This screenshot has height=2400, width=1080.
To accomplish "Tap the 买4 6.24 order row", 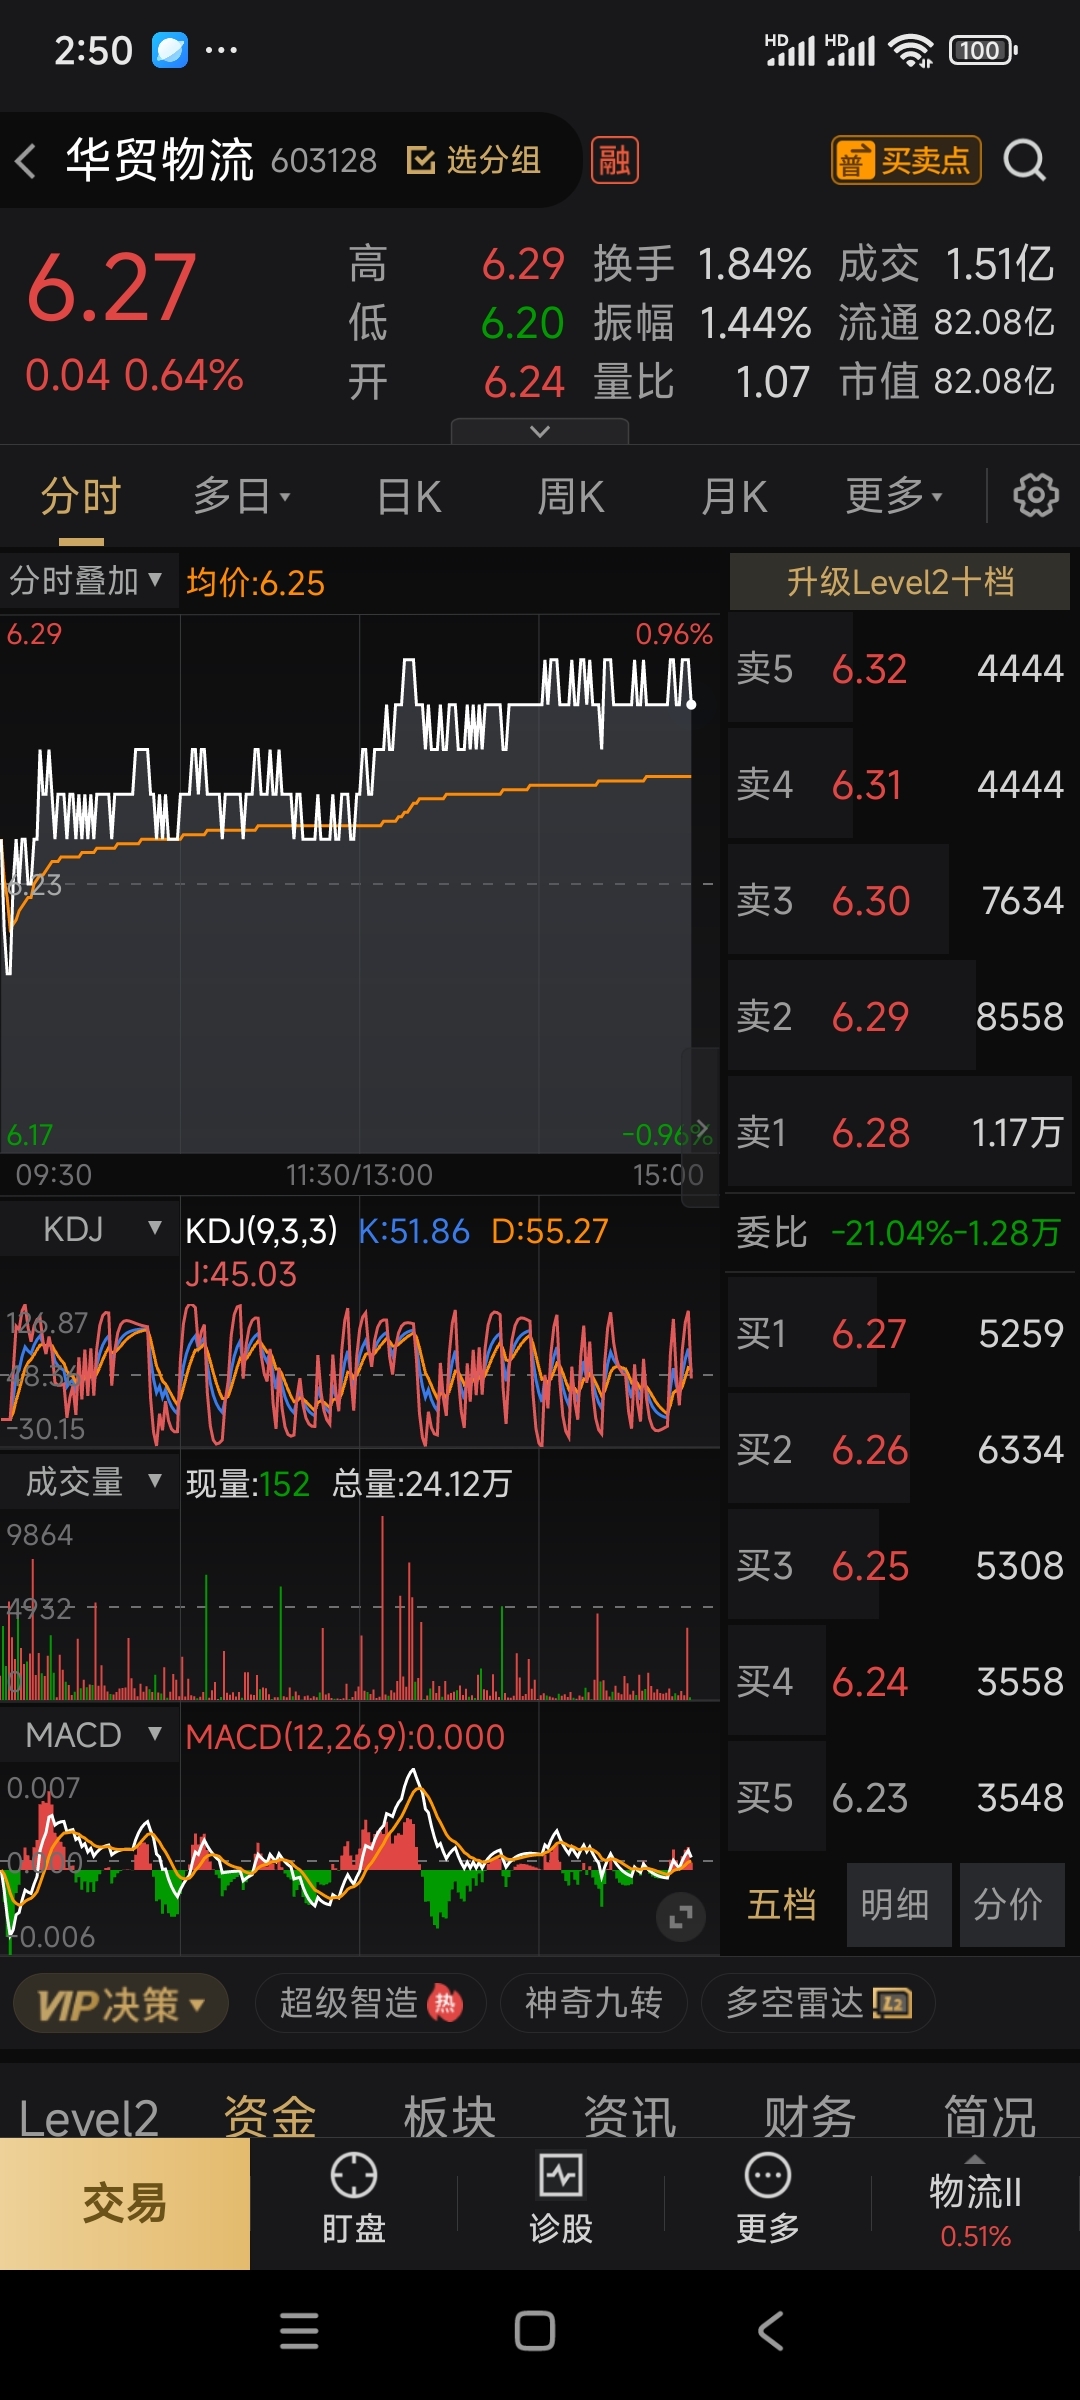I will (x=900, y=1681).
